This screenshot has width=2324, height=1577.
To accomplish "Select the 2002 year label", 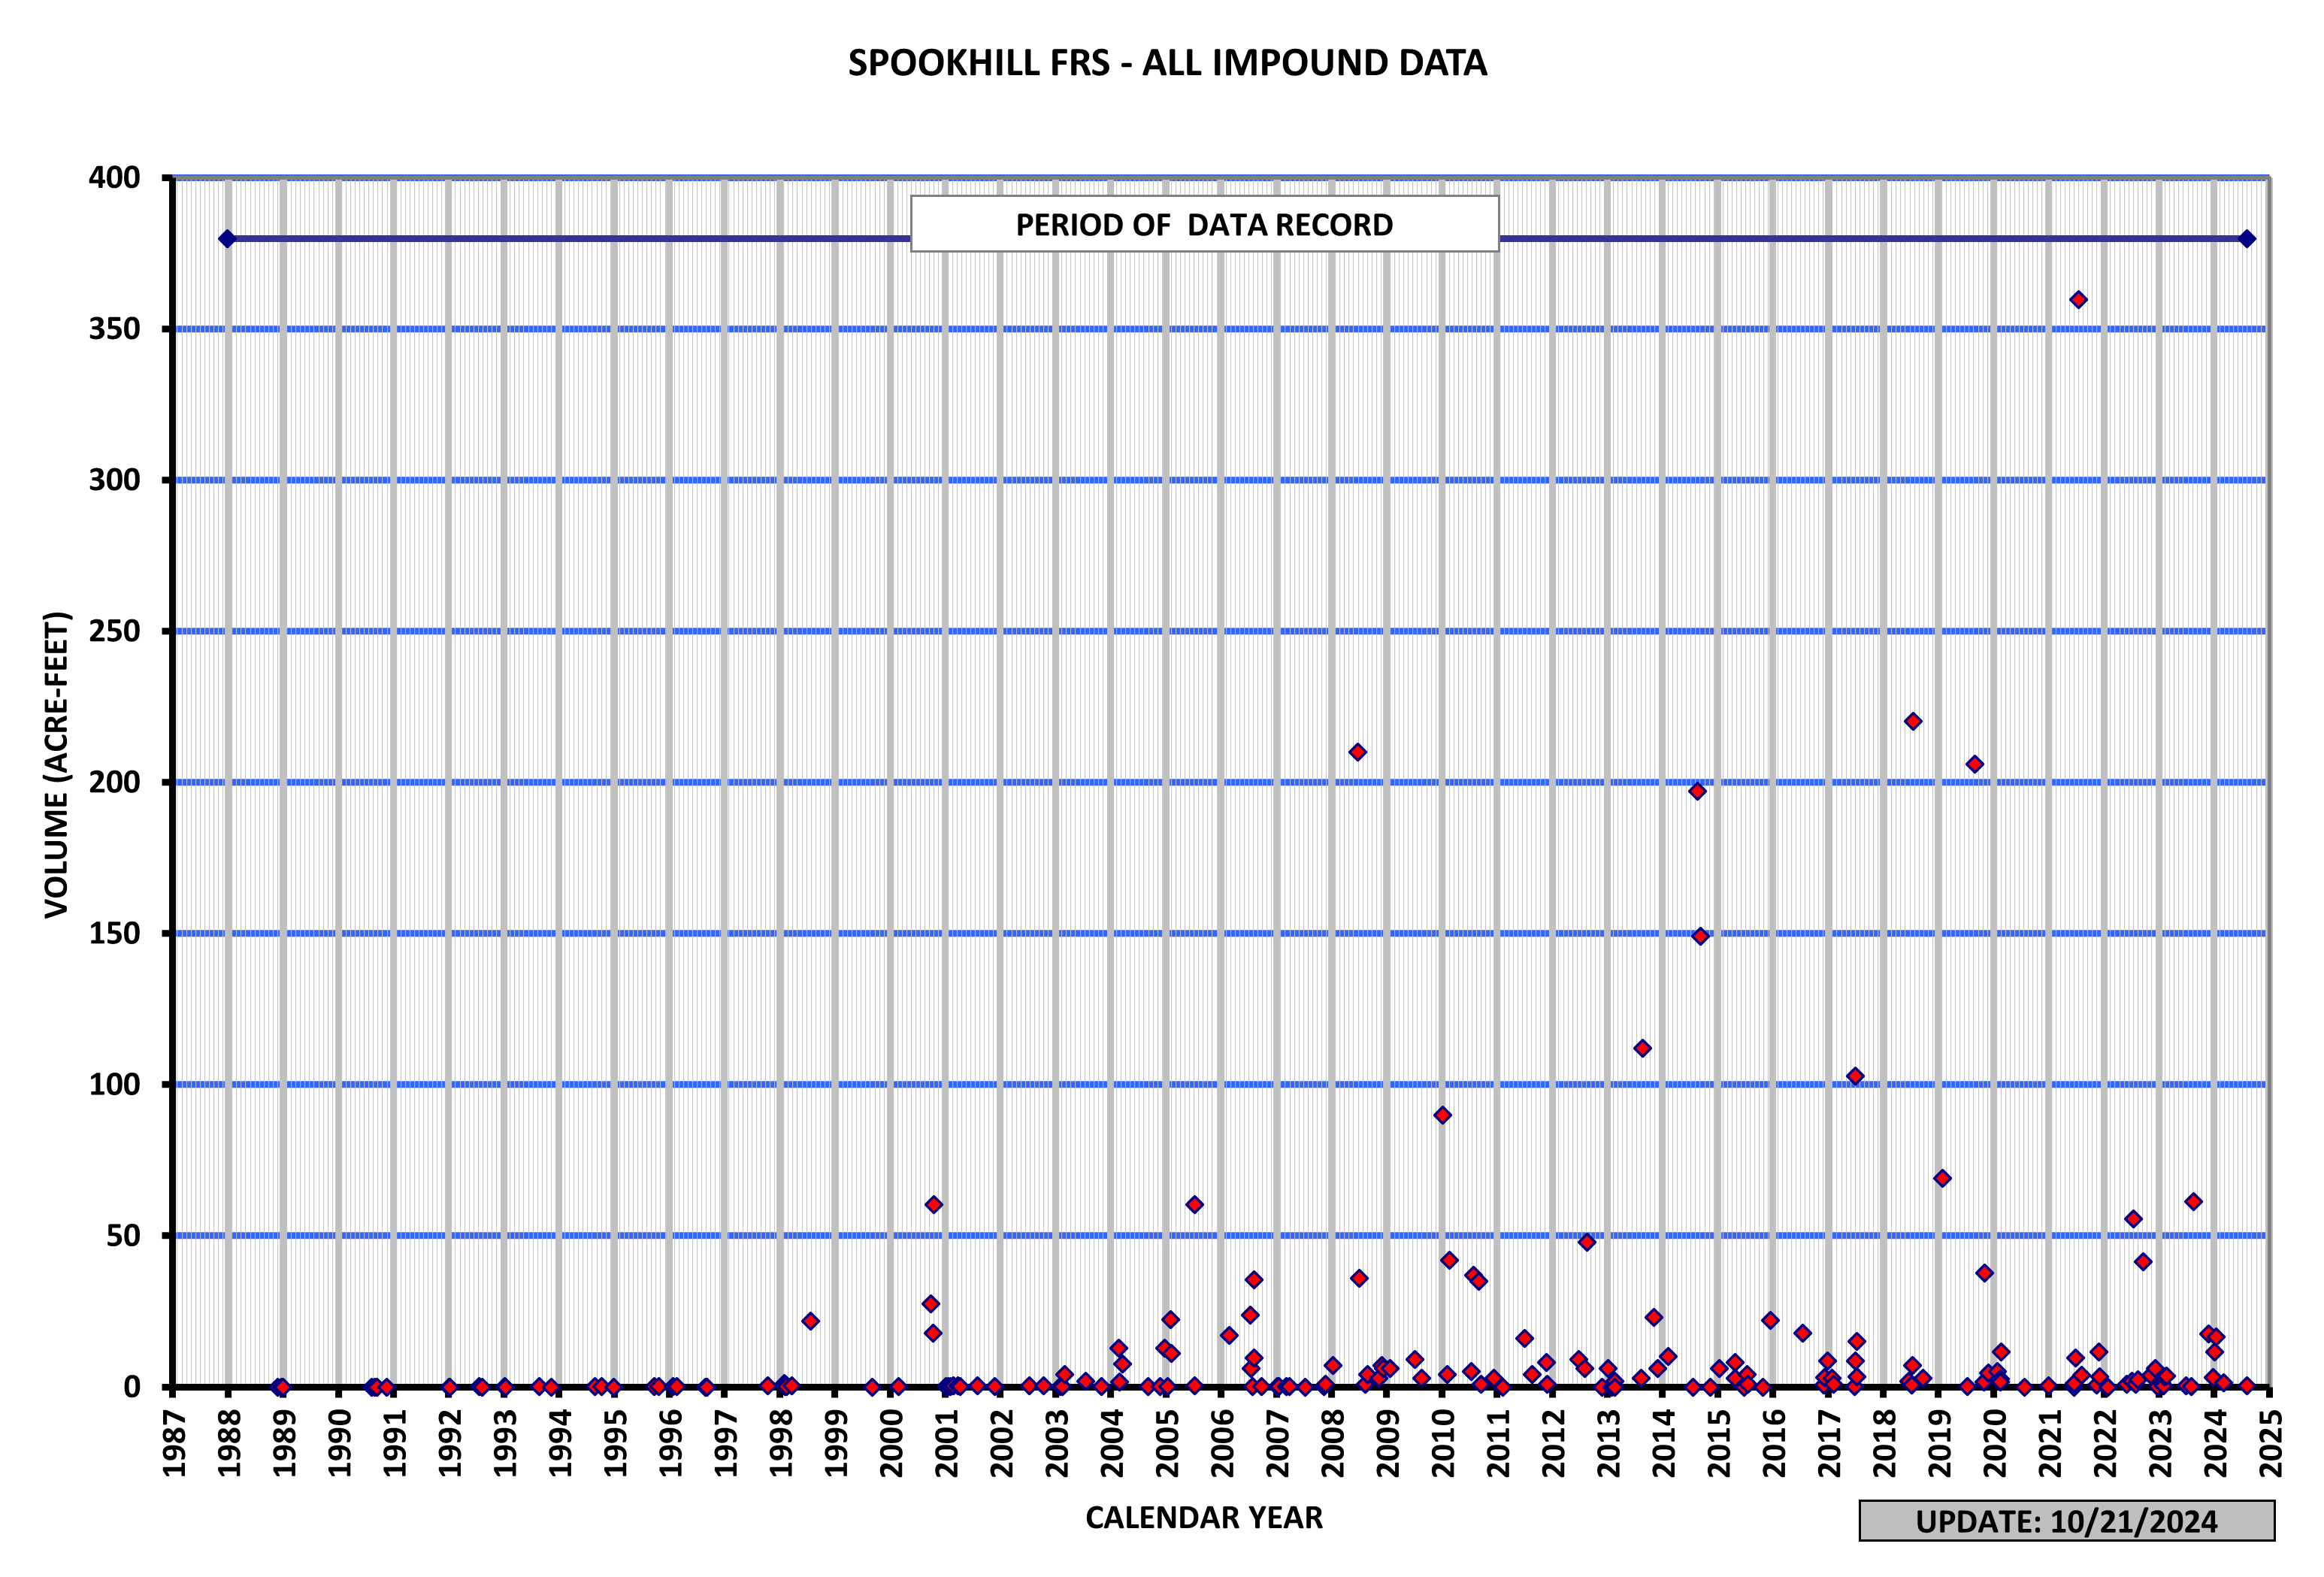I will pyautogui.click(x=1002, y=1443).
